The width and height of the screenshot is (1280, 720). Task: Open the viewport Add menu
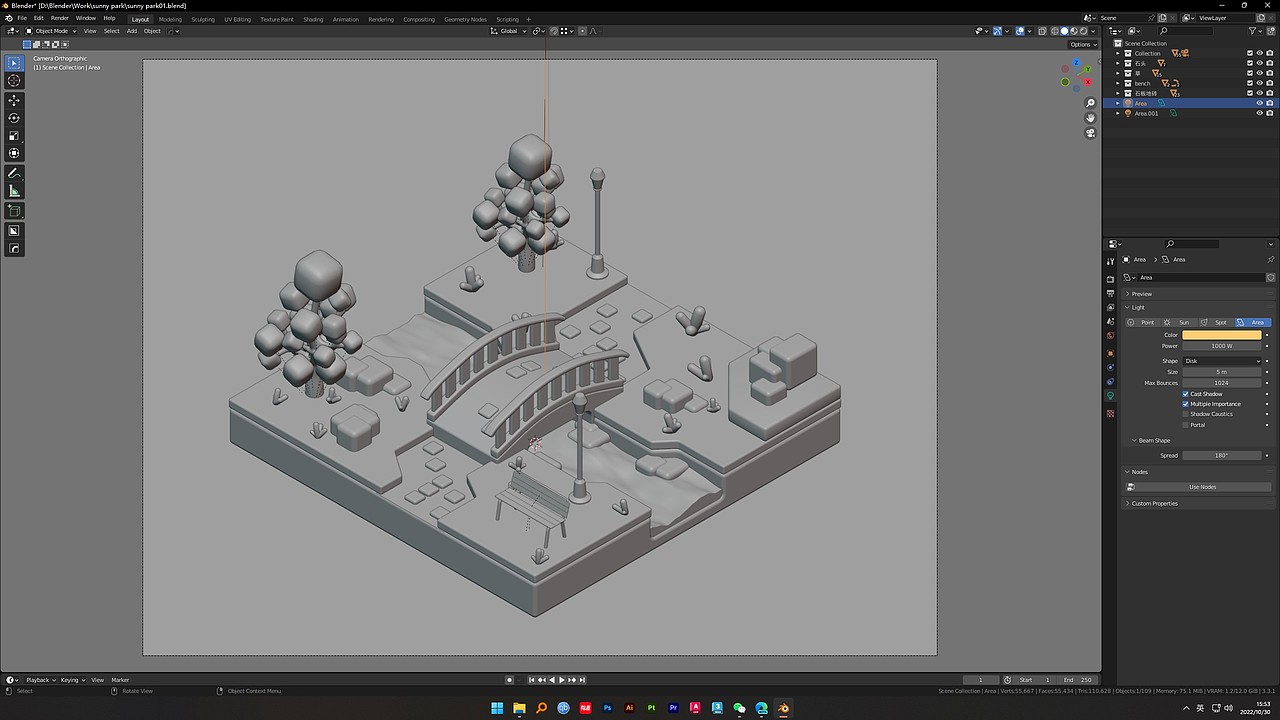coord(131,31)
